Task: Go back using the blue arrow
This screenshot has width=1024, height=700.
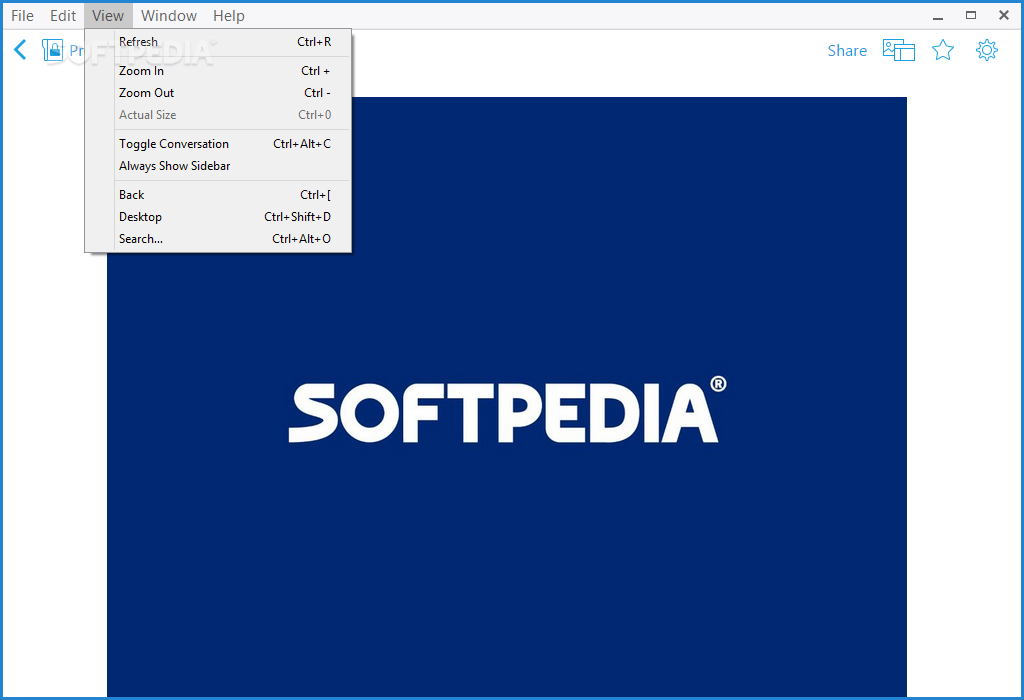Action: [x=20, y=50]
